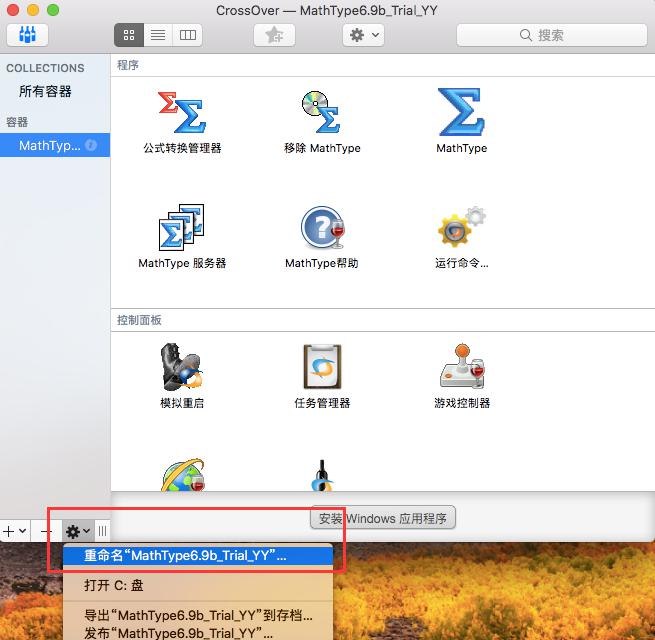655x640 pixels.
Task: Click the 移除 MathType uninstaller icon
Action: (x=322, y=112)
